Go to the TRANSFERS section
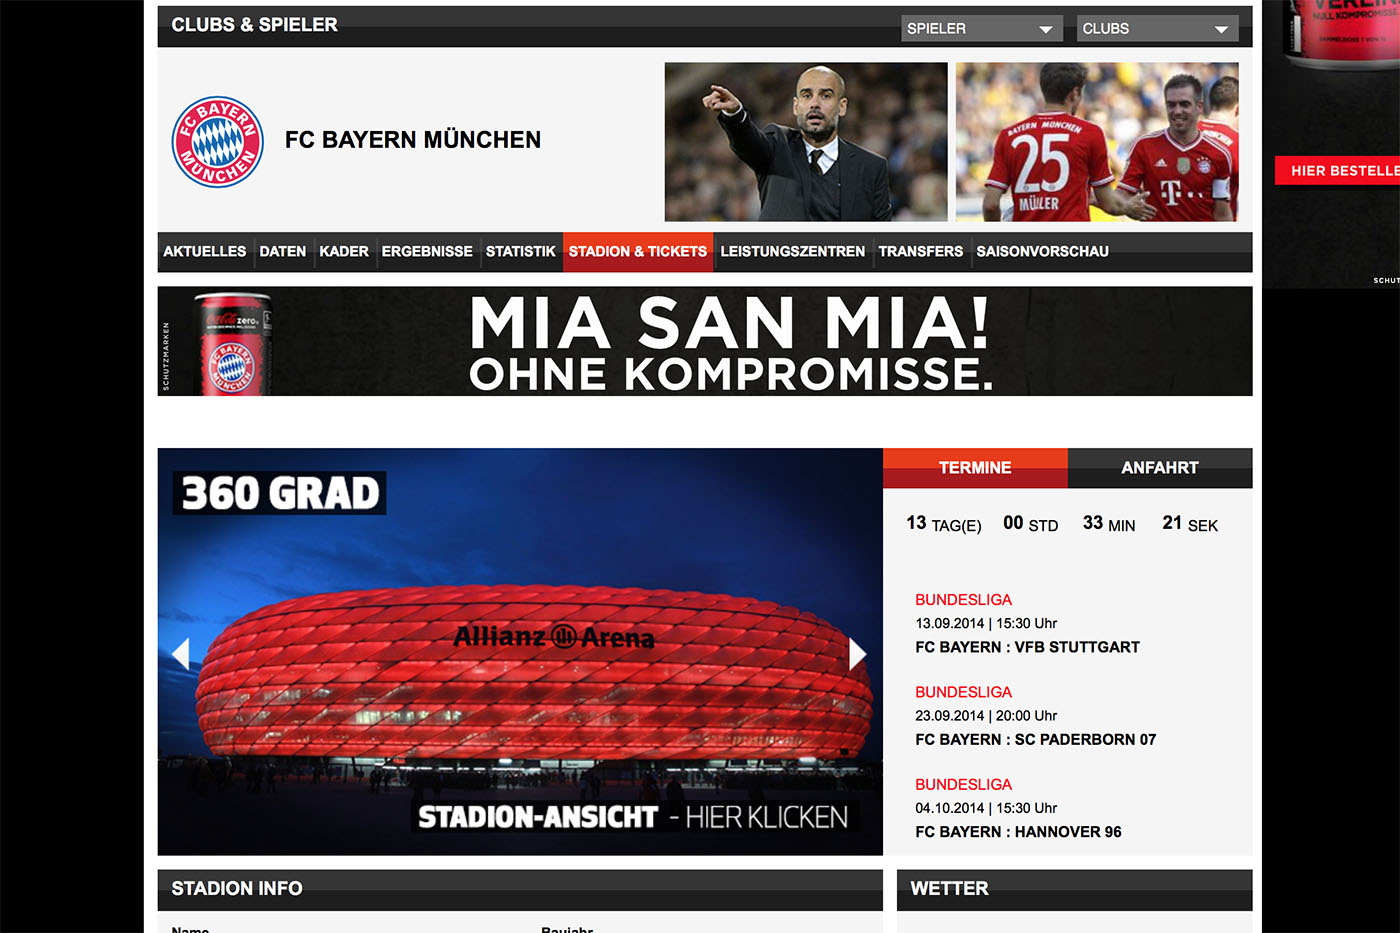Image resolution: width=1400 pixels, height=933 pixels. (x=921, y=252)
